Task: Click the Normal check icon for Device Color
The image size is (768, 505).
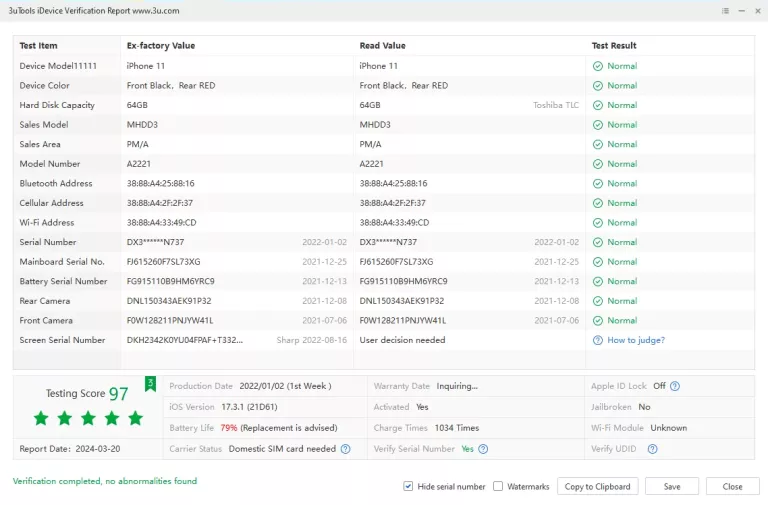Action: pyautogui.click(x=598, y=86)
